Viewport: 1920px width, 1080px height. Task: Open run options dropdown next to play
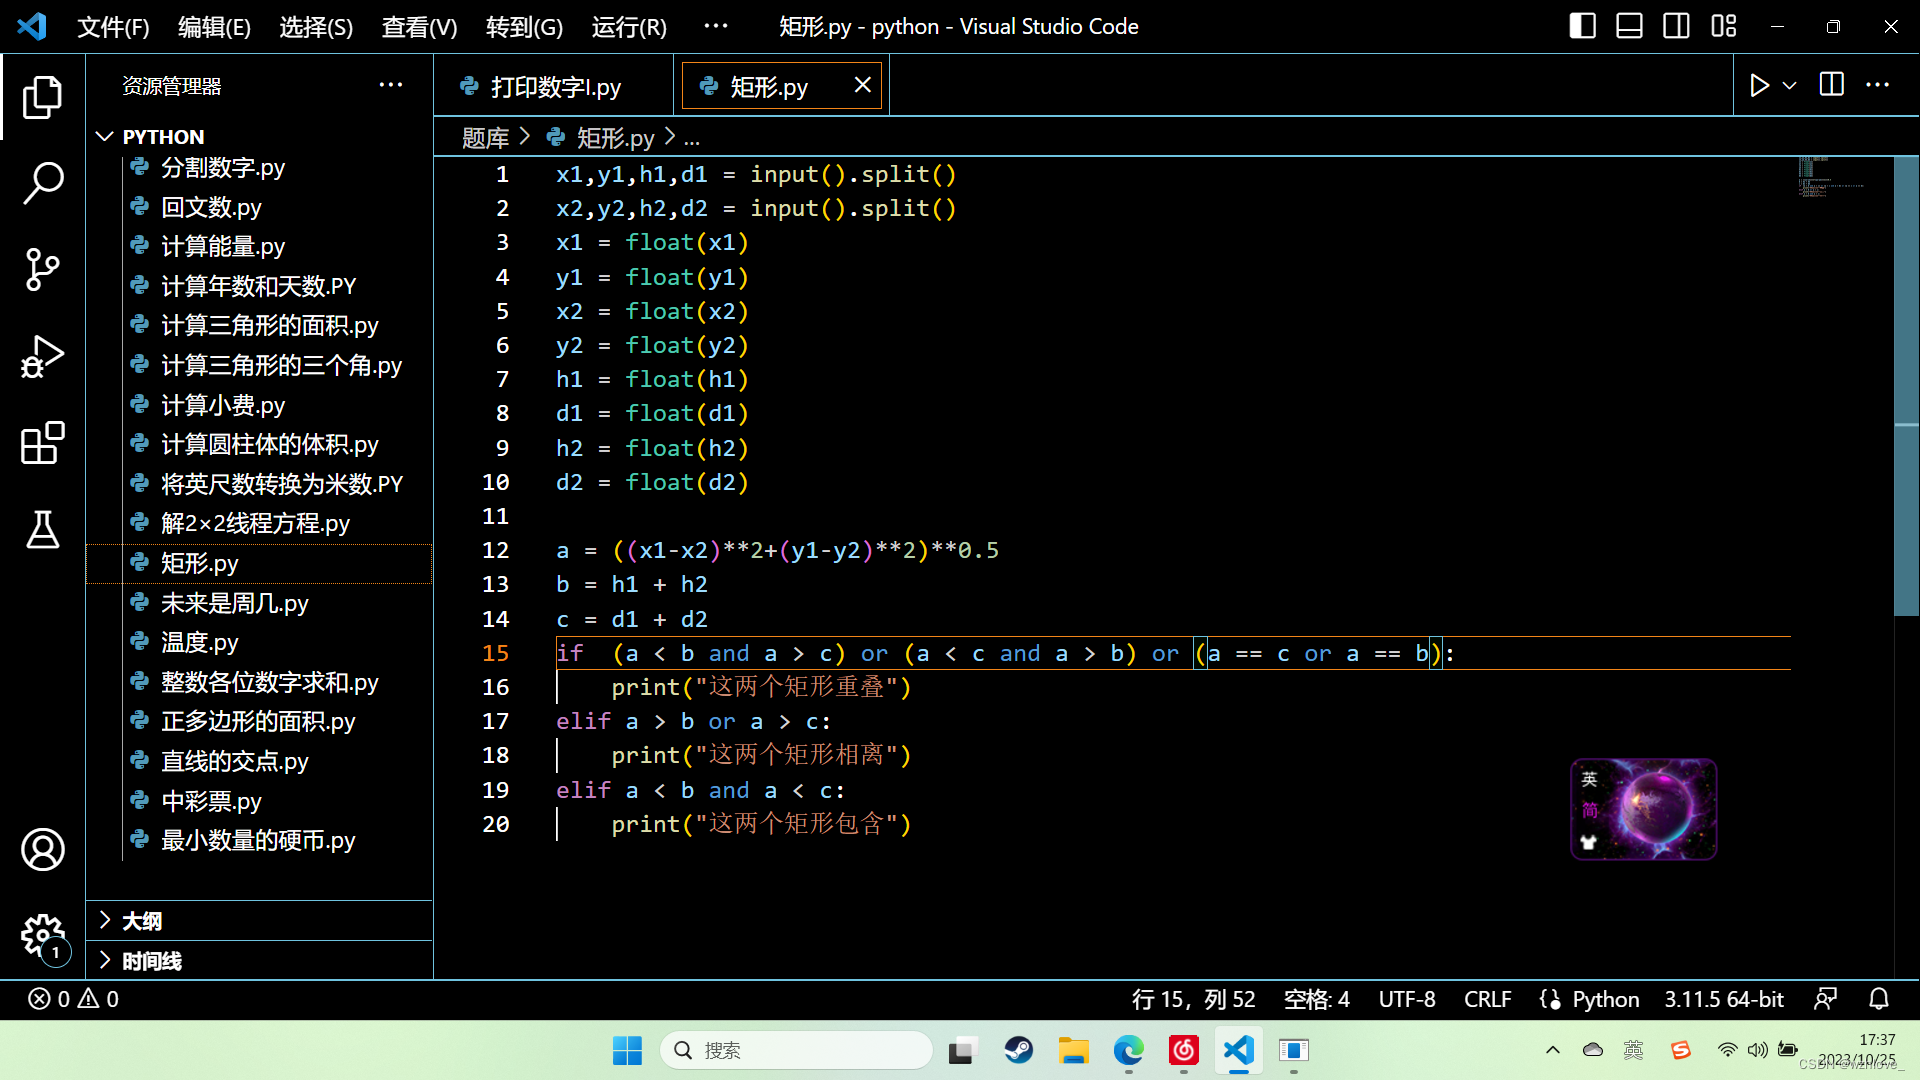click(1790, 86)
